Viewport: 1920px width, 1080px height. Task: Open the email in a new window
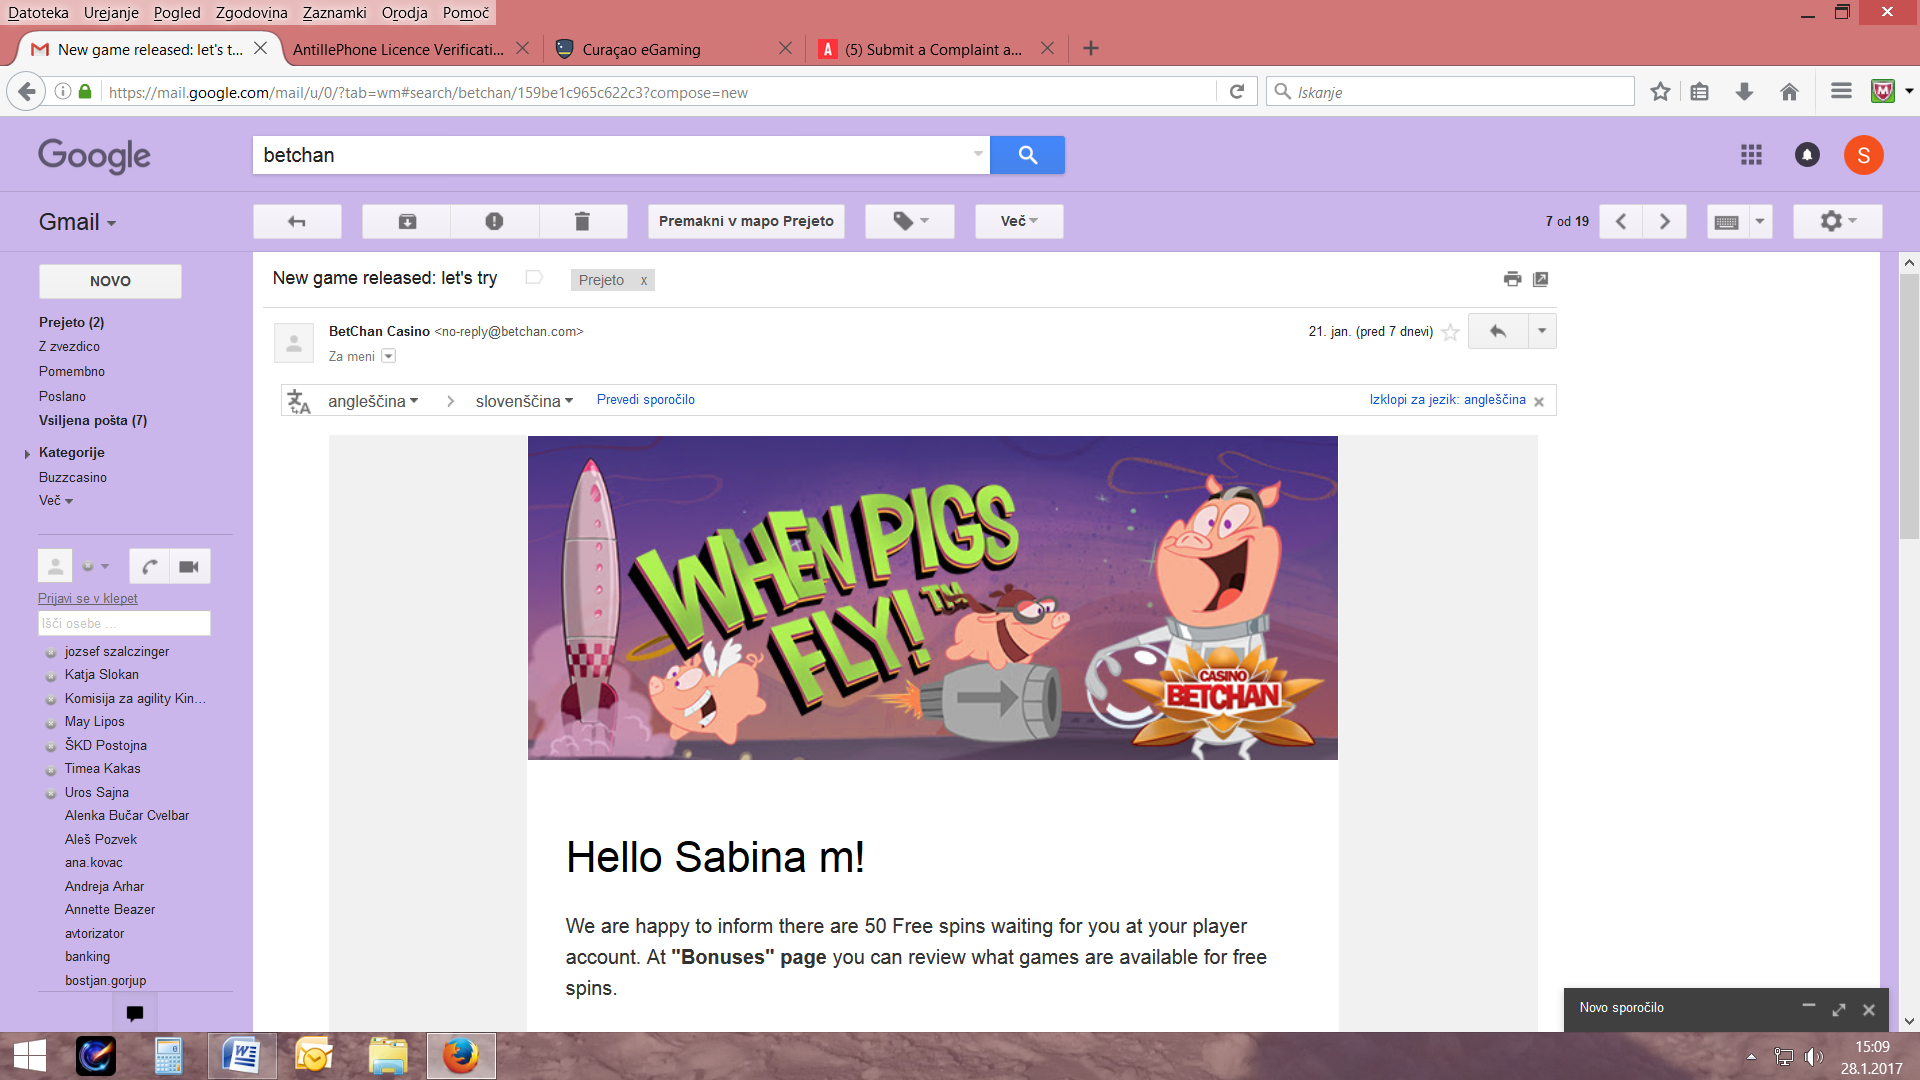click(1541, 279)
